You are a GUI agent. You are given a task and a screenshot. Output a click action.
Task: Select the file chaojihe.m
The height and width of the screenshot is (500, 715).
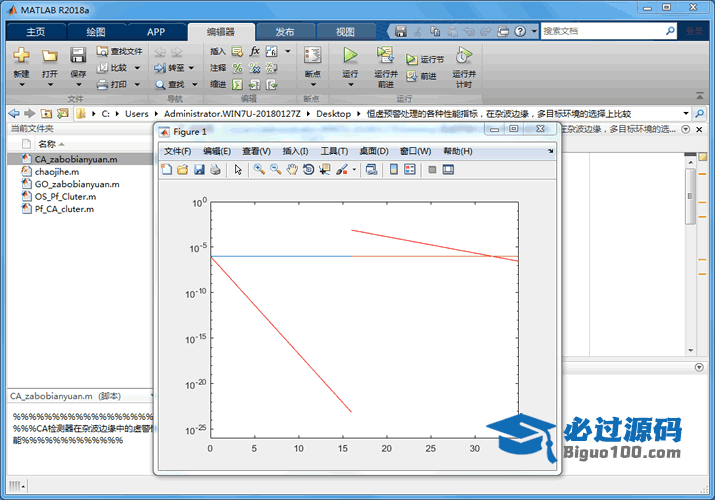pos(57,172)
